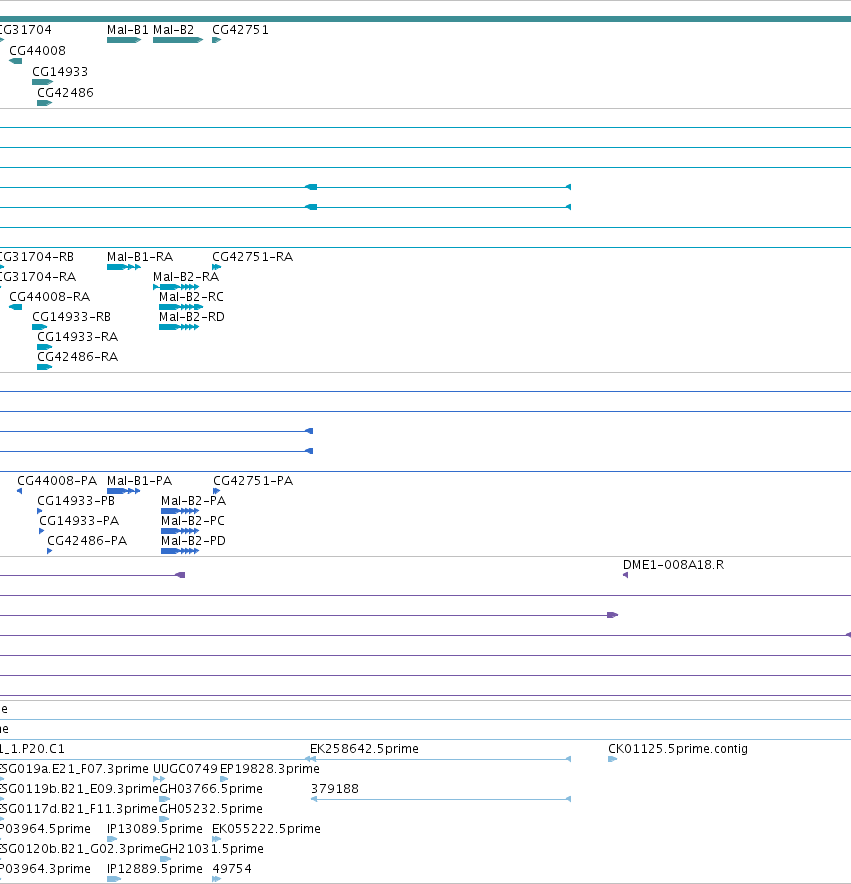Open the CG14933-RA transcript label
This screenshot has width=851, height=884.
(x=78, y=337)
